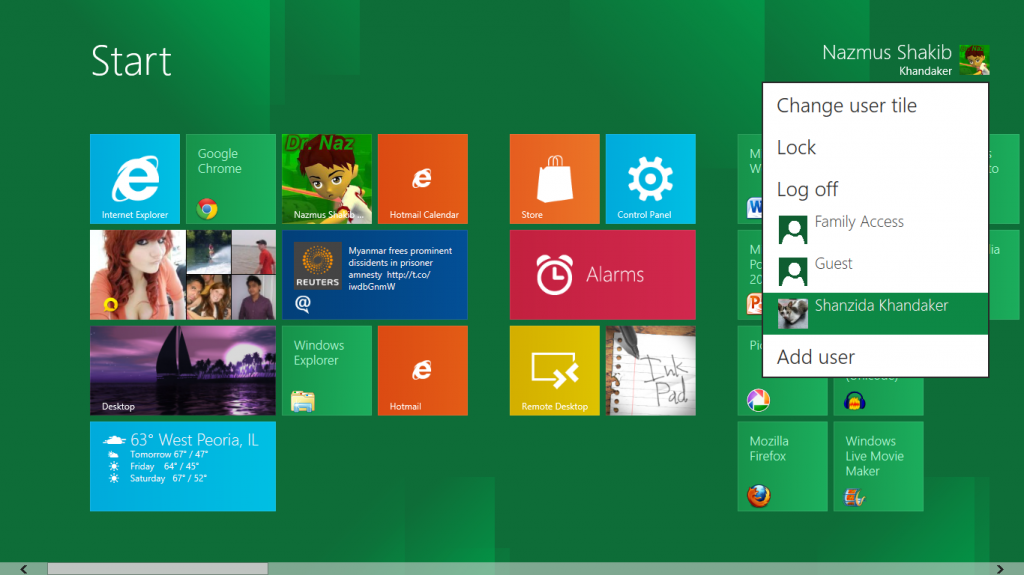The image size is (1024, 575).
Task: Open the Picasa tile
Action: coord(782,397)
